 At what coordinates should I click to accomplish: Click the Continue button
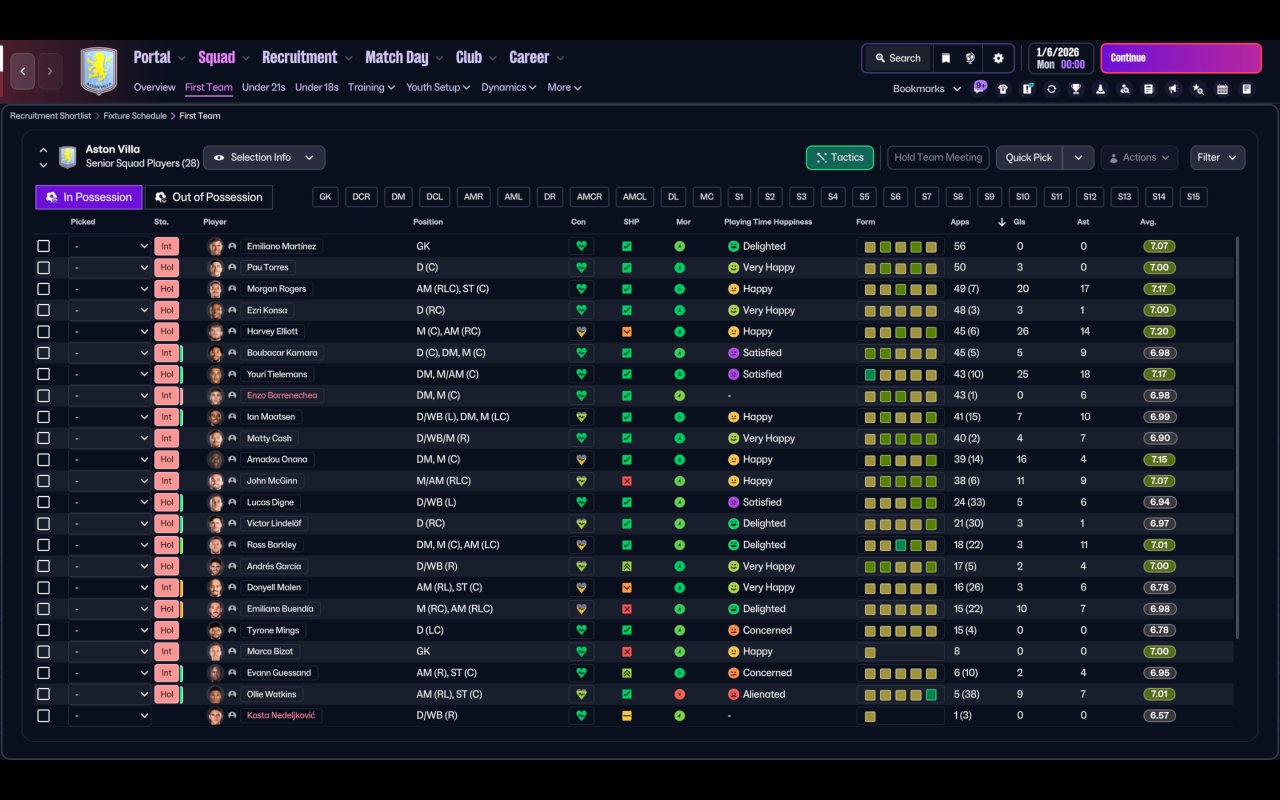tap(1181, 58)
